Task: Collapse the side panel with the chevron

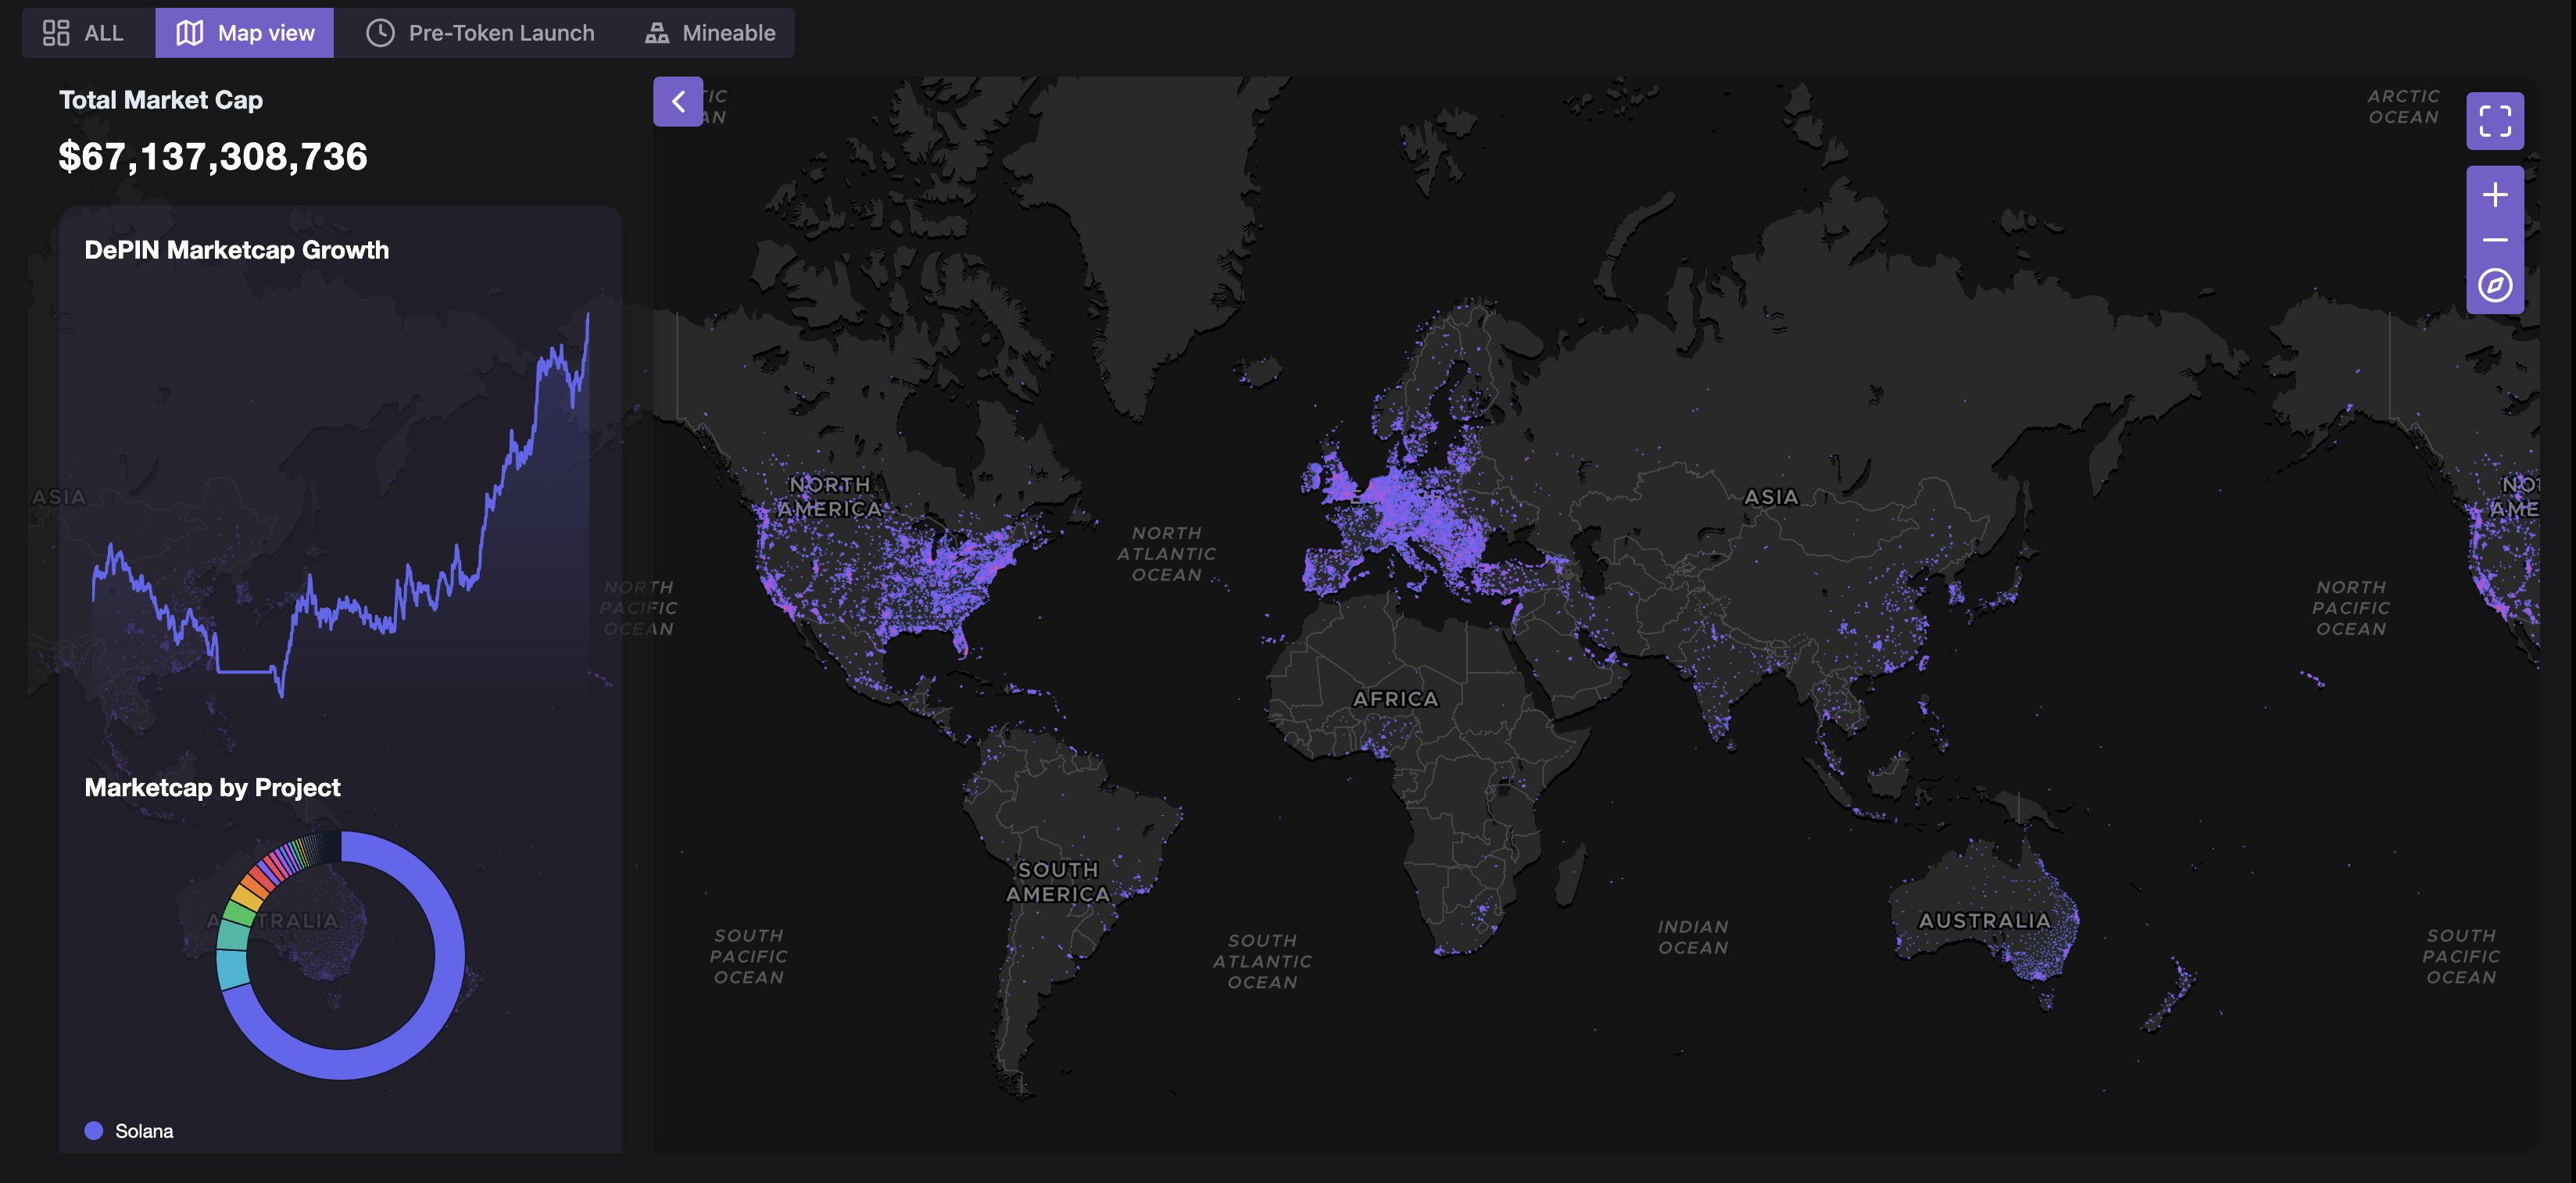Action: 678,102
